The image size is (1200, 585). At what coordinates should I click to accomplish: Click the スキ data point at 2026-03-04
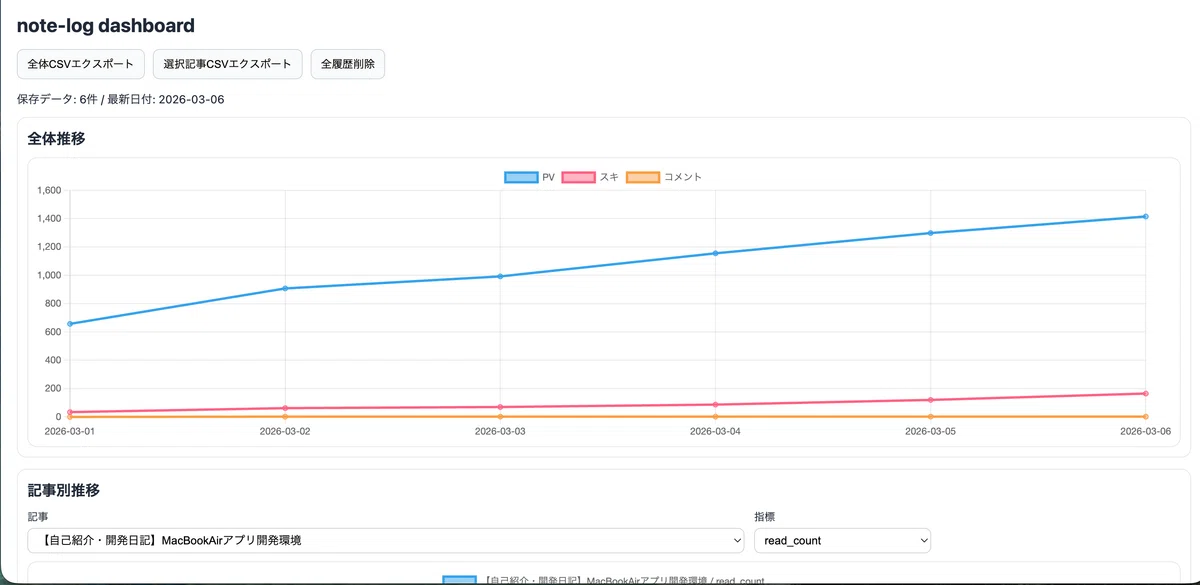pyautogui.click(x=715, y=404)
